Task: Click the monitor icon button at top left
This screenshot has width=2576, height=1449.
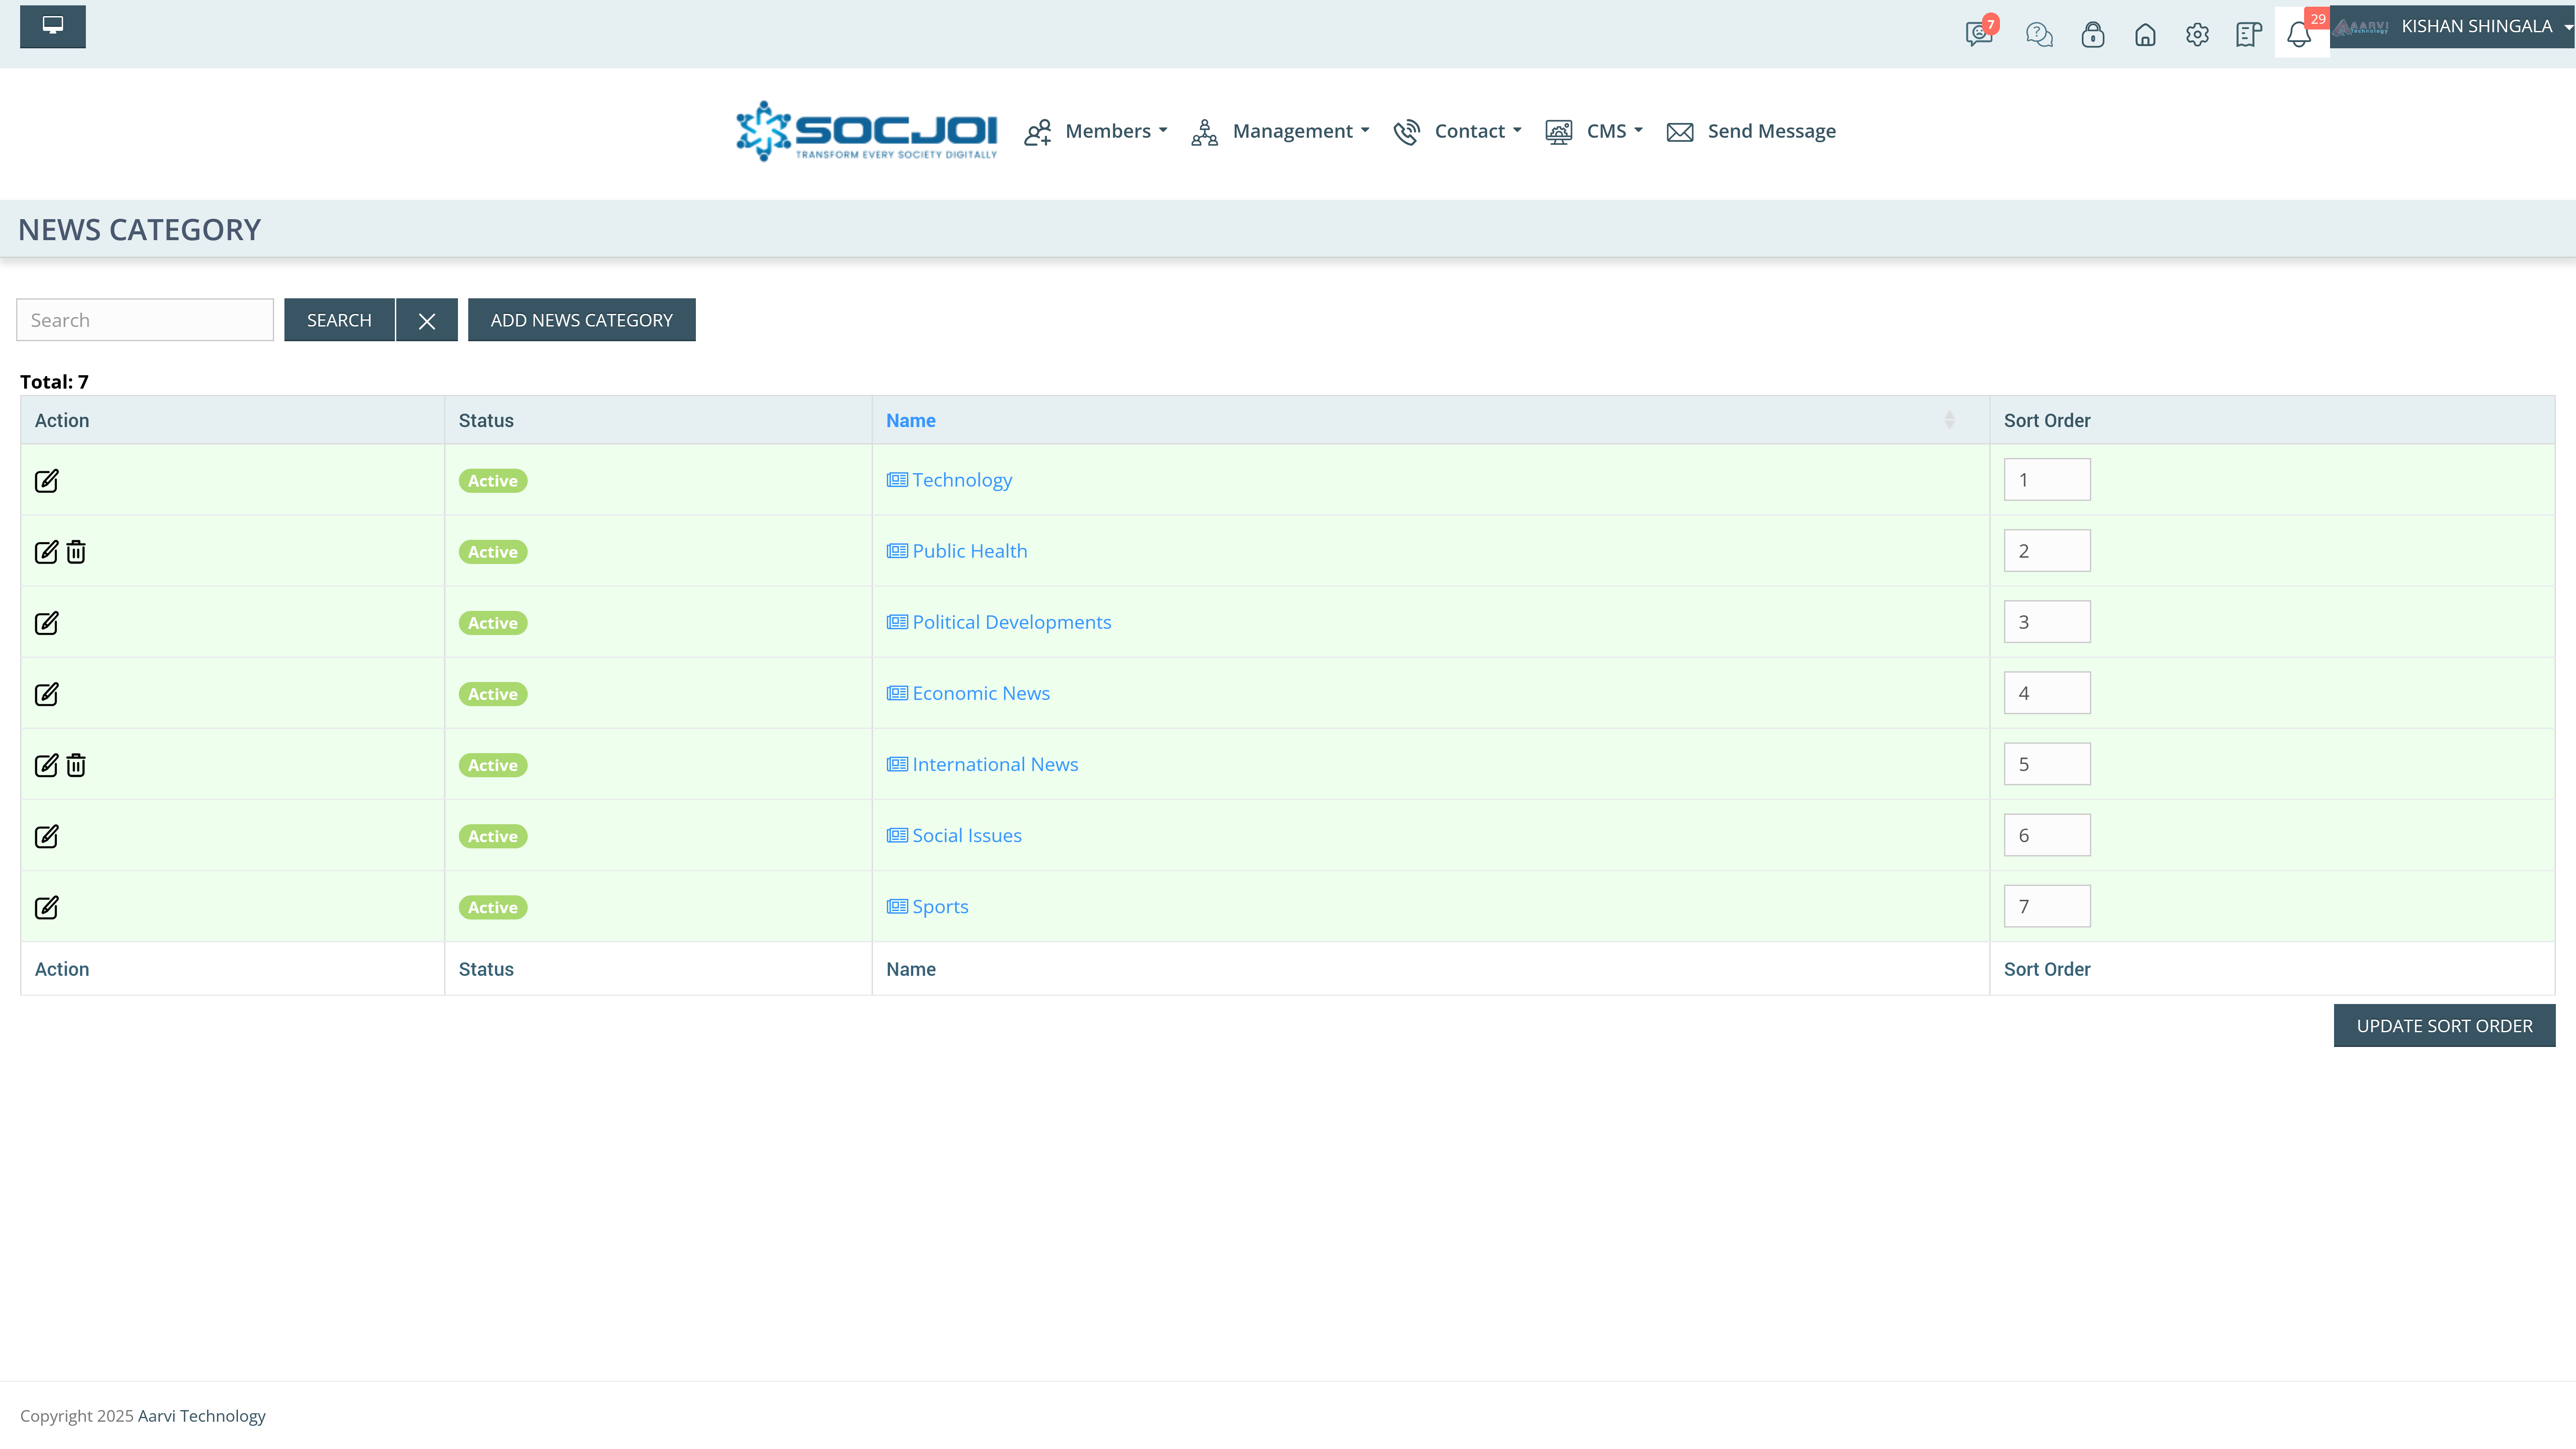Action: [53, 26]
